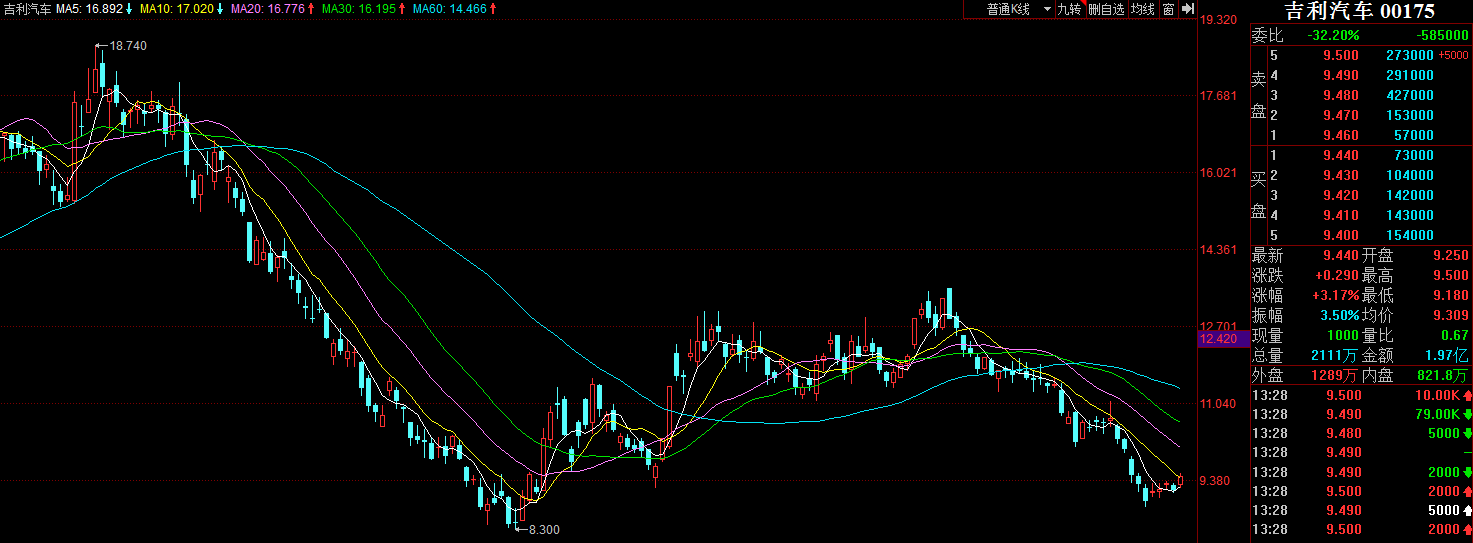Click the MA60 up arrow indicator
Screen dimensions: 1473x543
click(x=493, y=9)
